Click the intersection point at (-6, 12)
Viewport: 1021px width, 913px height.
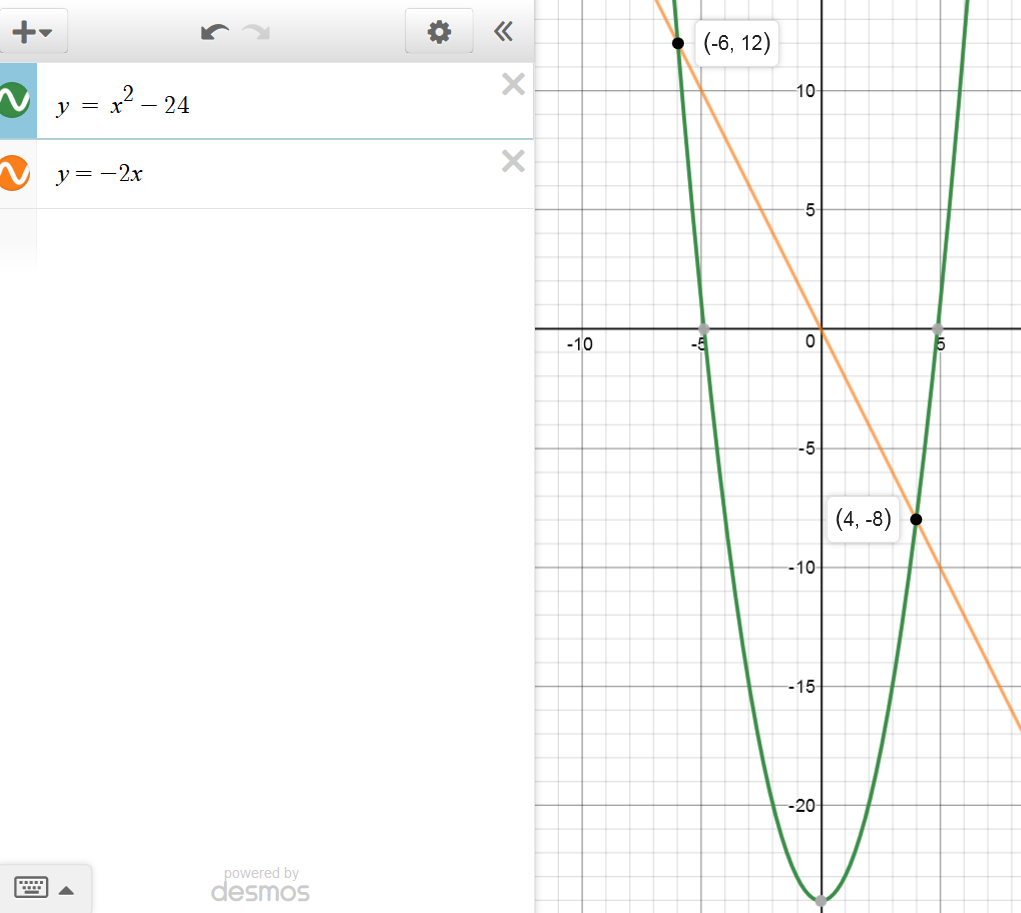[x=678, y=43]
